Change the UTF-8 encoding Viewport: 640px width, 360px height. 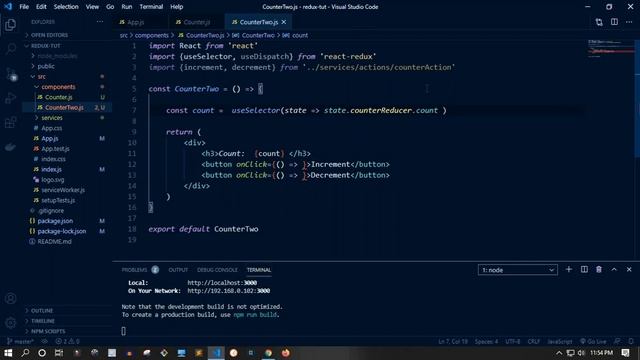[513, 341]
